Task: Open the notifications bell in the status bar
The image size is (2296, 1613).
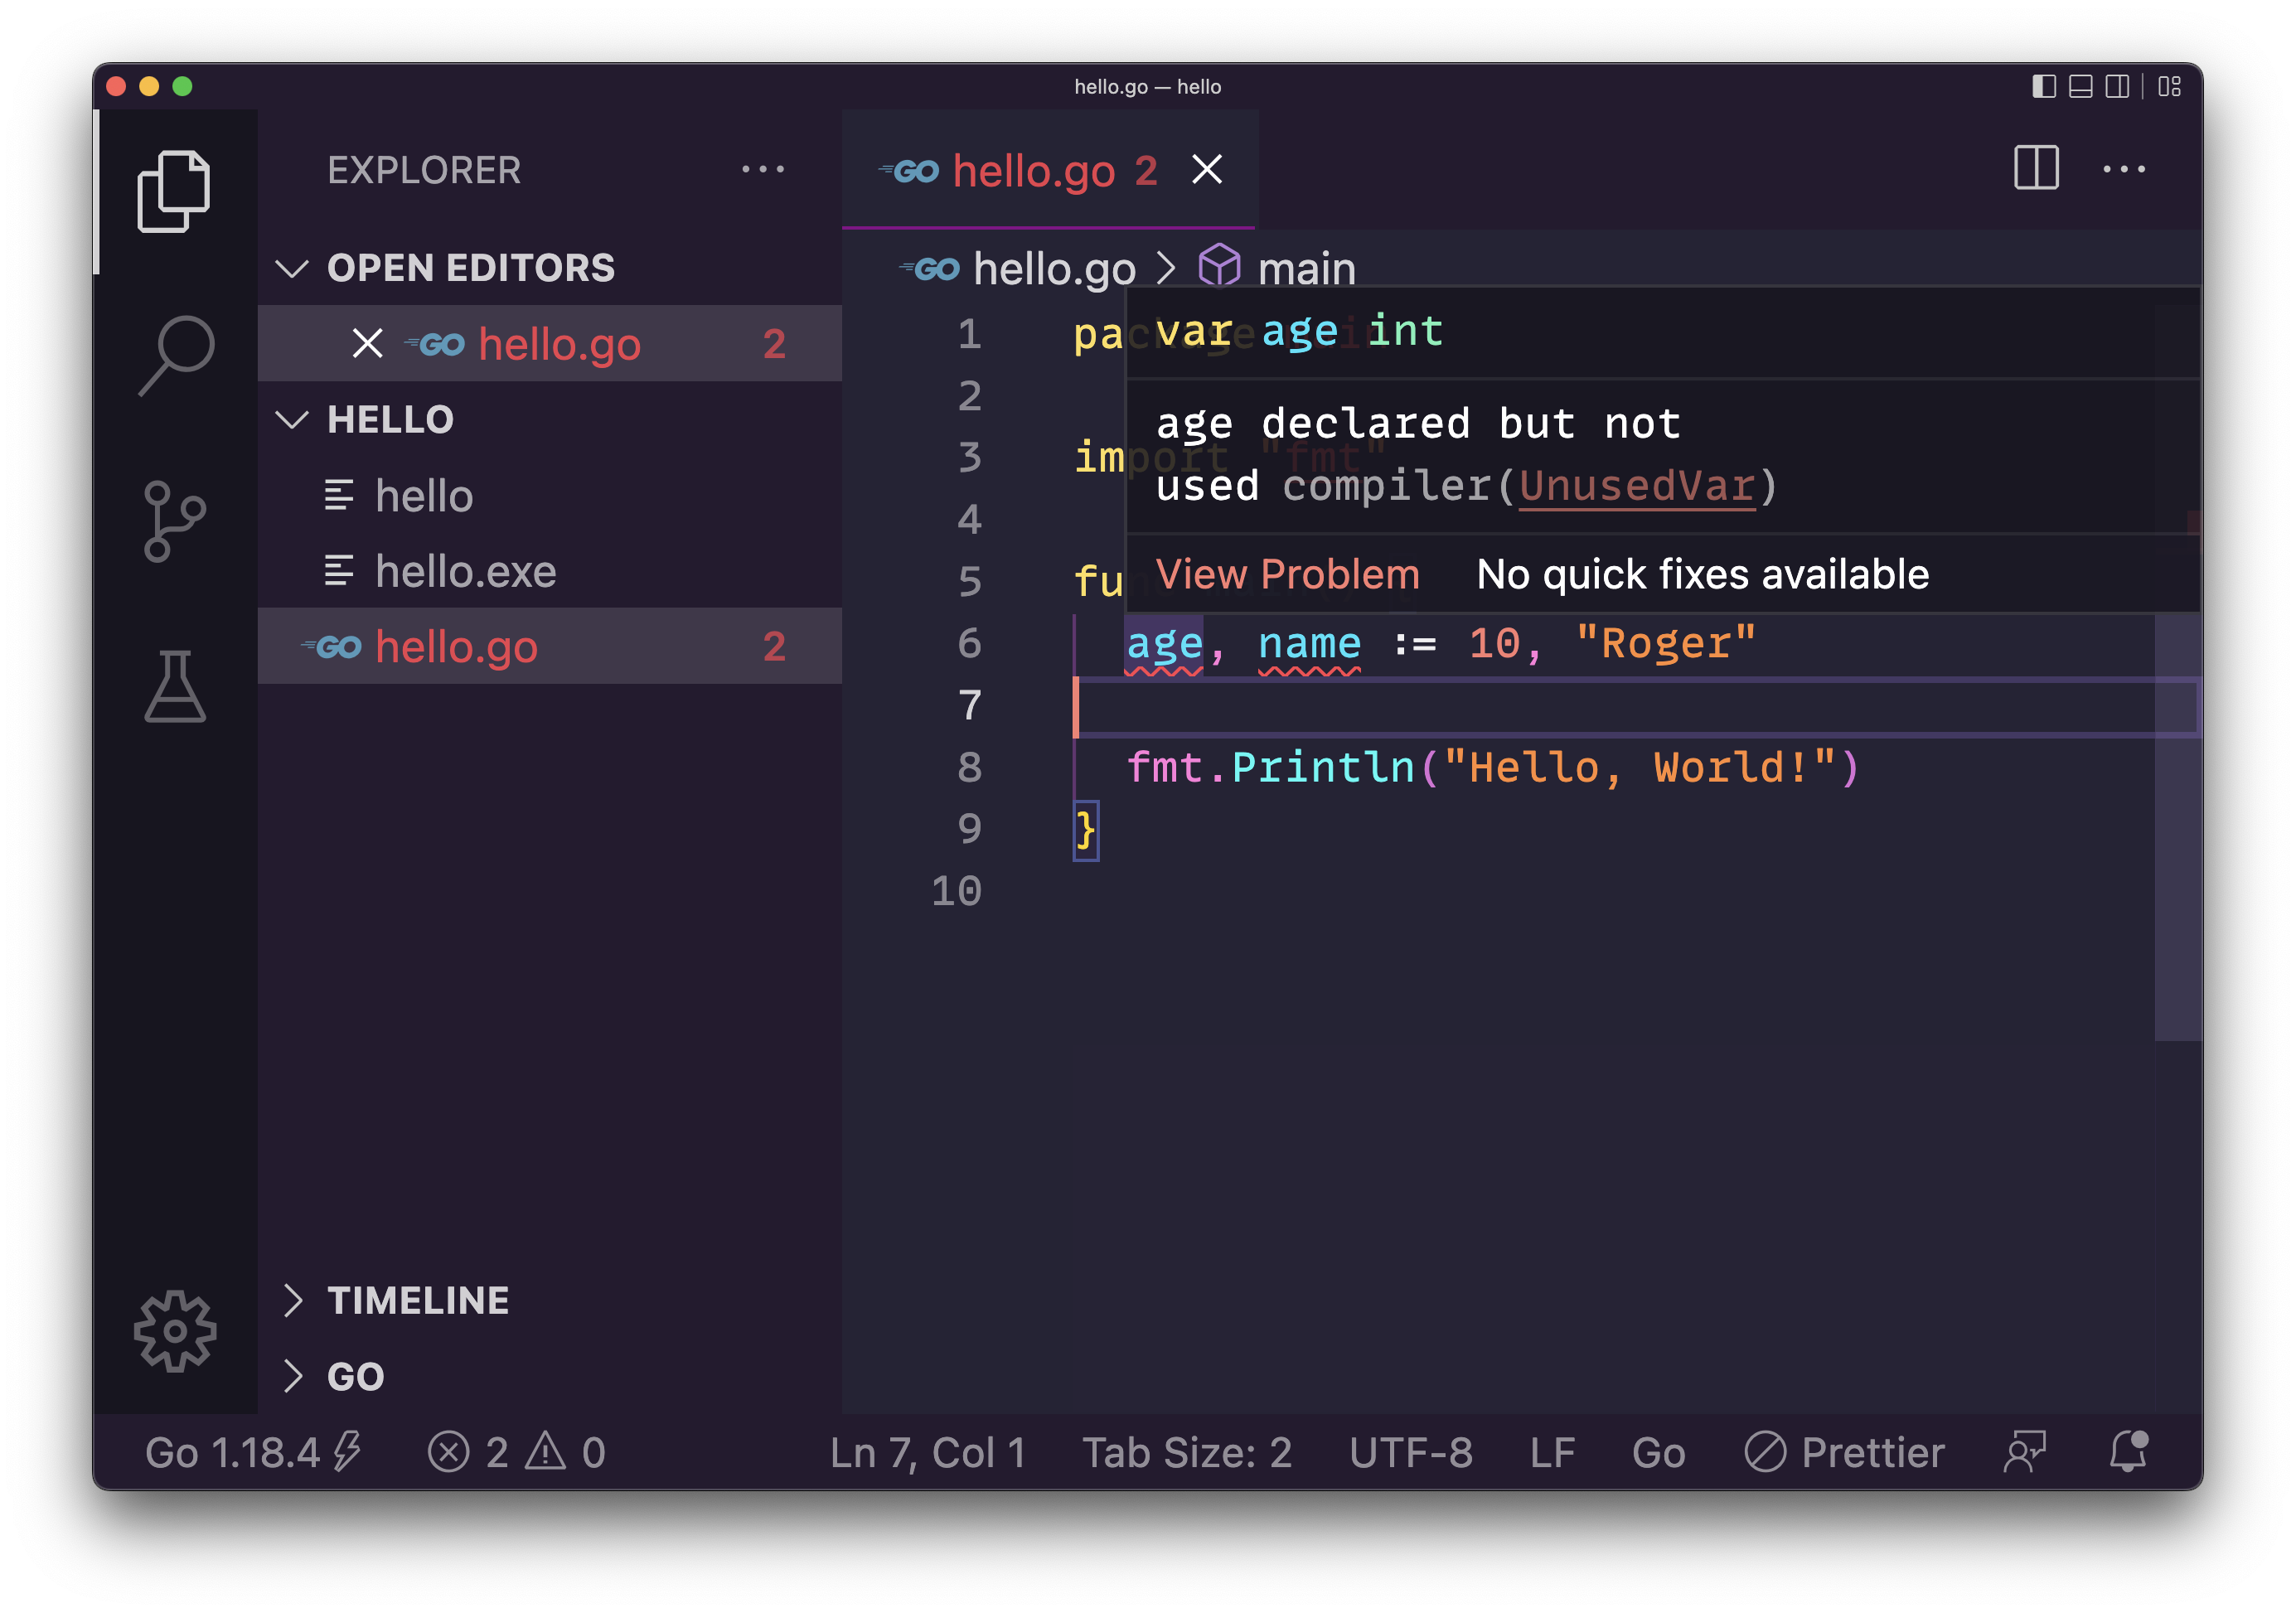Action: pyautogui.click(x=2128, y=1452)
